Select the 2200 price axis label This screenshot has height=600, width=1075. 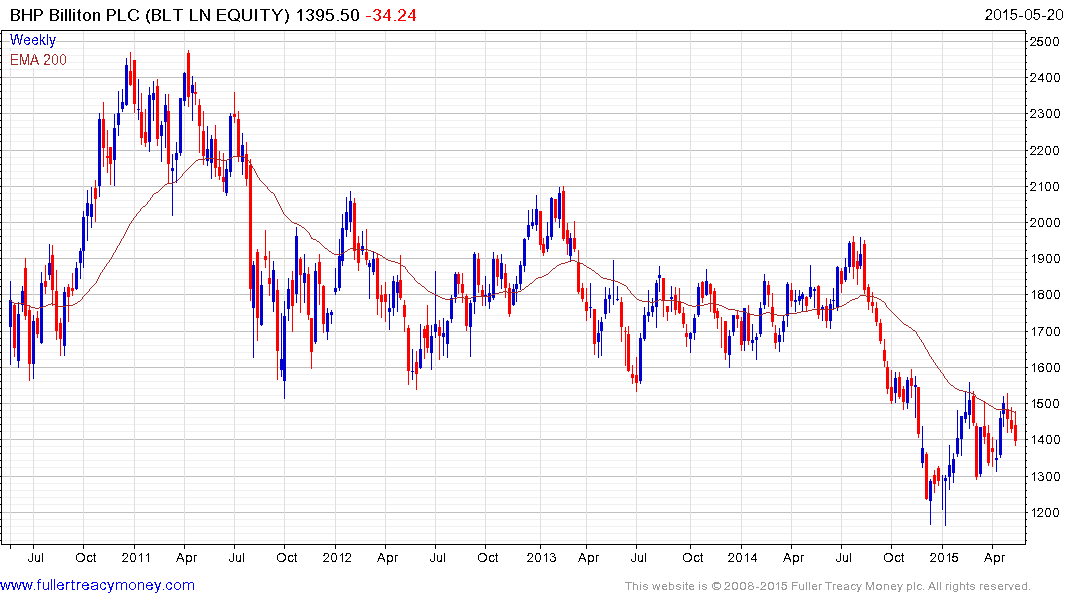click(1045, 151)
